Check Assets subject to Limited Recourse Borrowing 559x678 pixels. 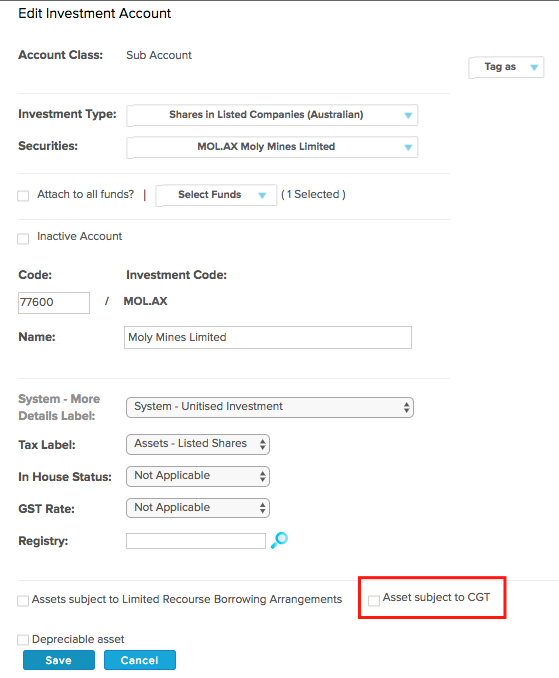23,601
